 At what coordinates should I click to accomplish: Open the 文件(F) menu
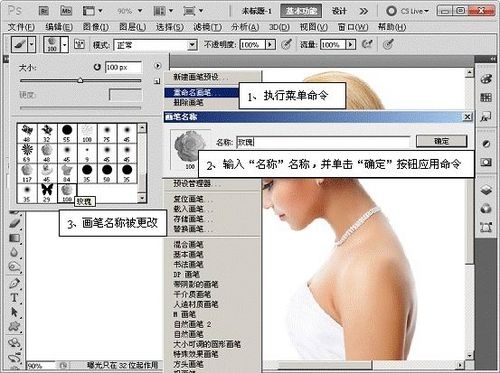point(21,27)
